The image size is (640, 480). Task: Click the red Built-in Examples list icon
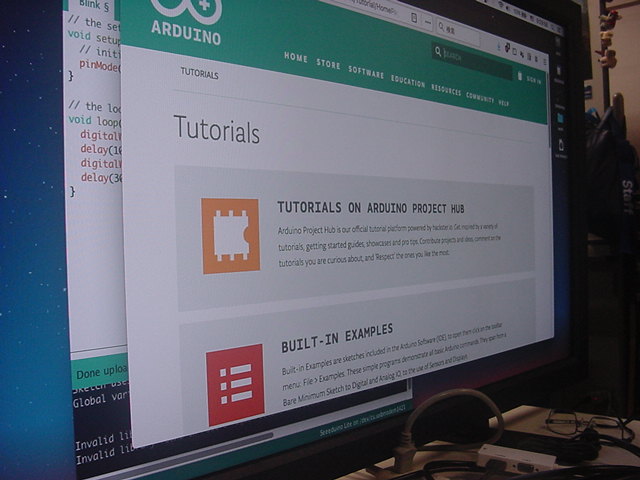[235, 385]
